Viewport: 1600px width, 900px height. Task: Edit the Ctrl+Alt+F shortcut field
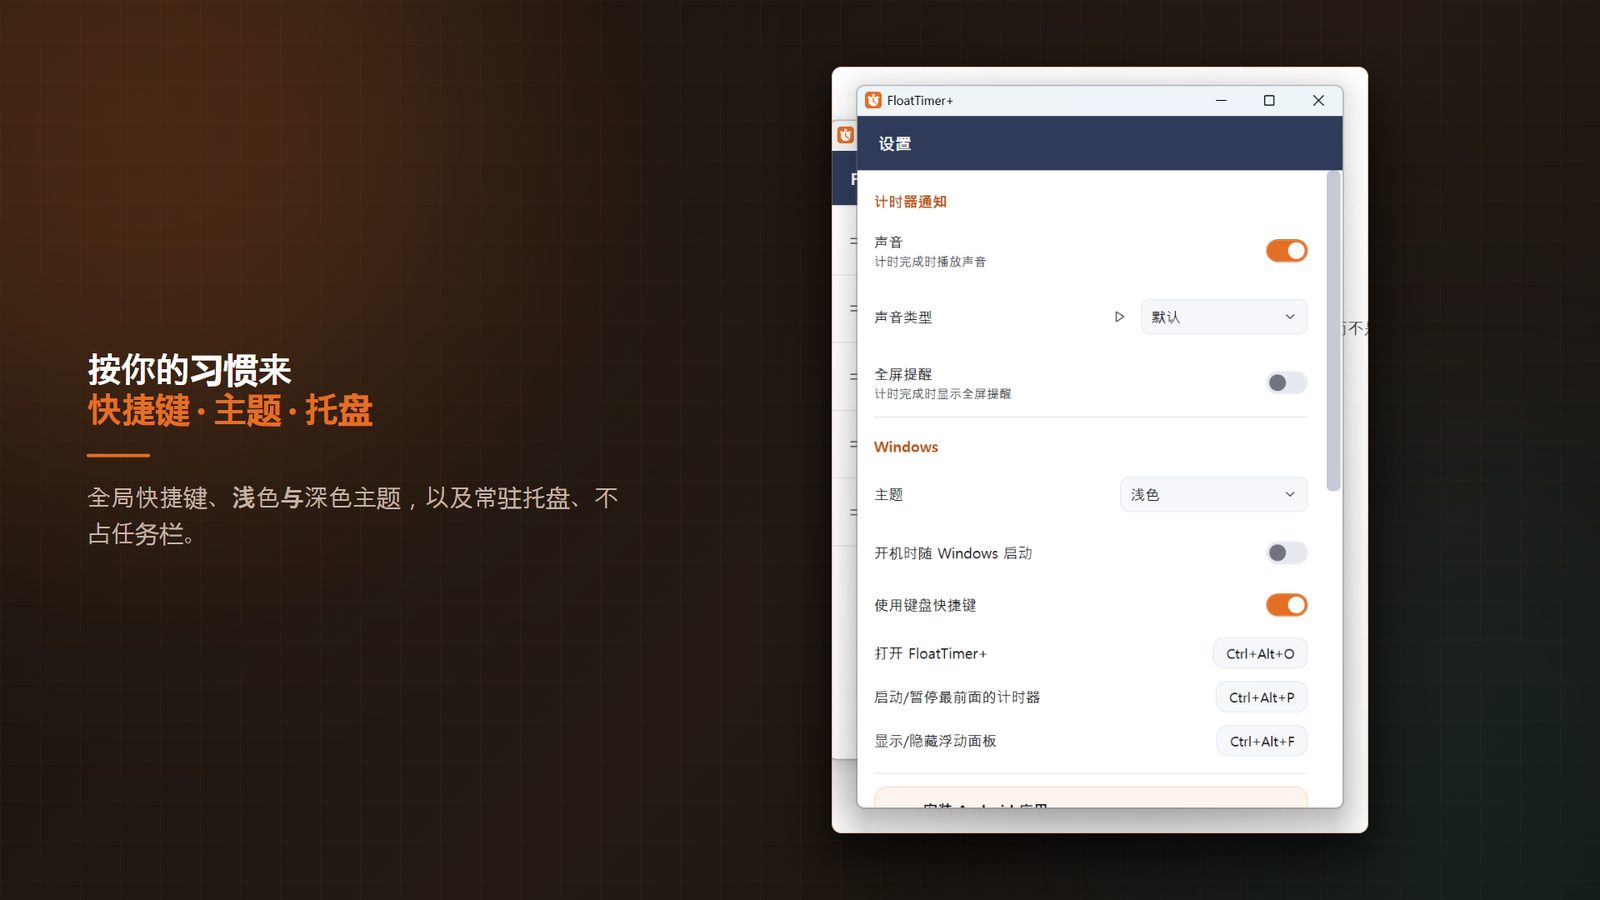click(x=1262, y=742)
